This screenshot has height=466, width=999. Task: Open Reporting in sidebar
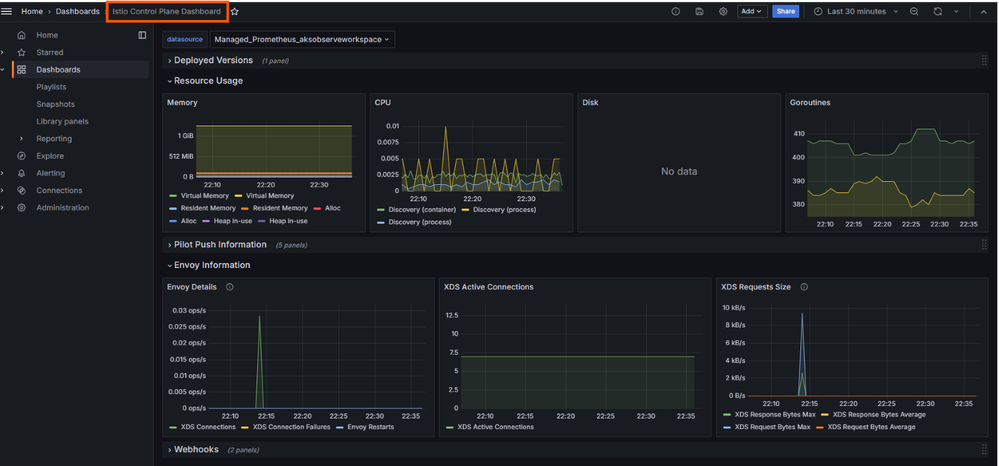click(54, 138)
